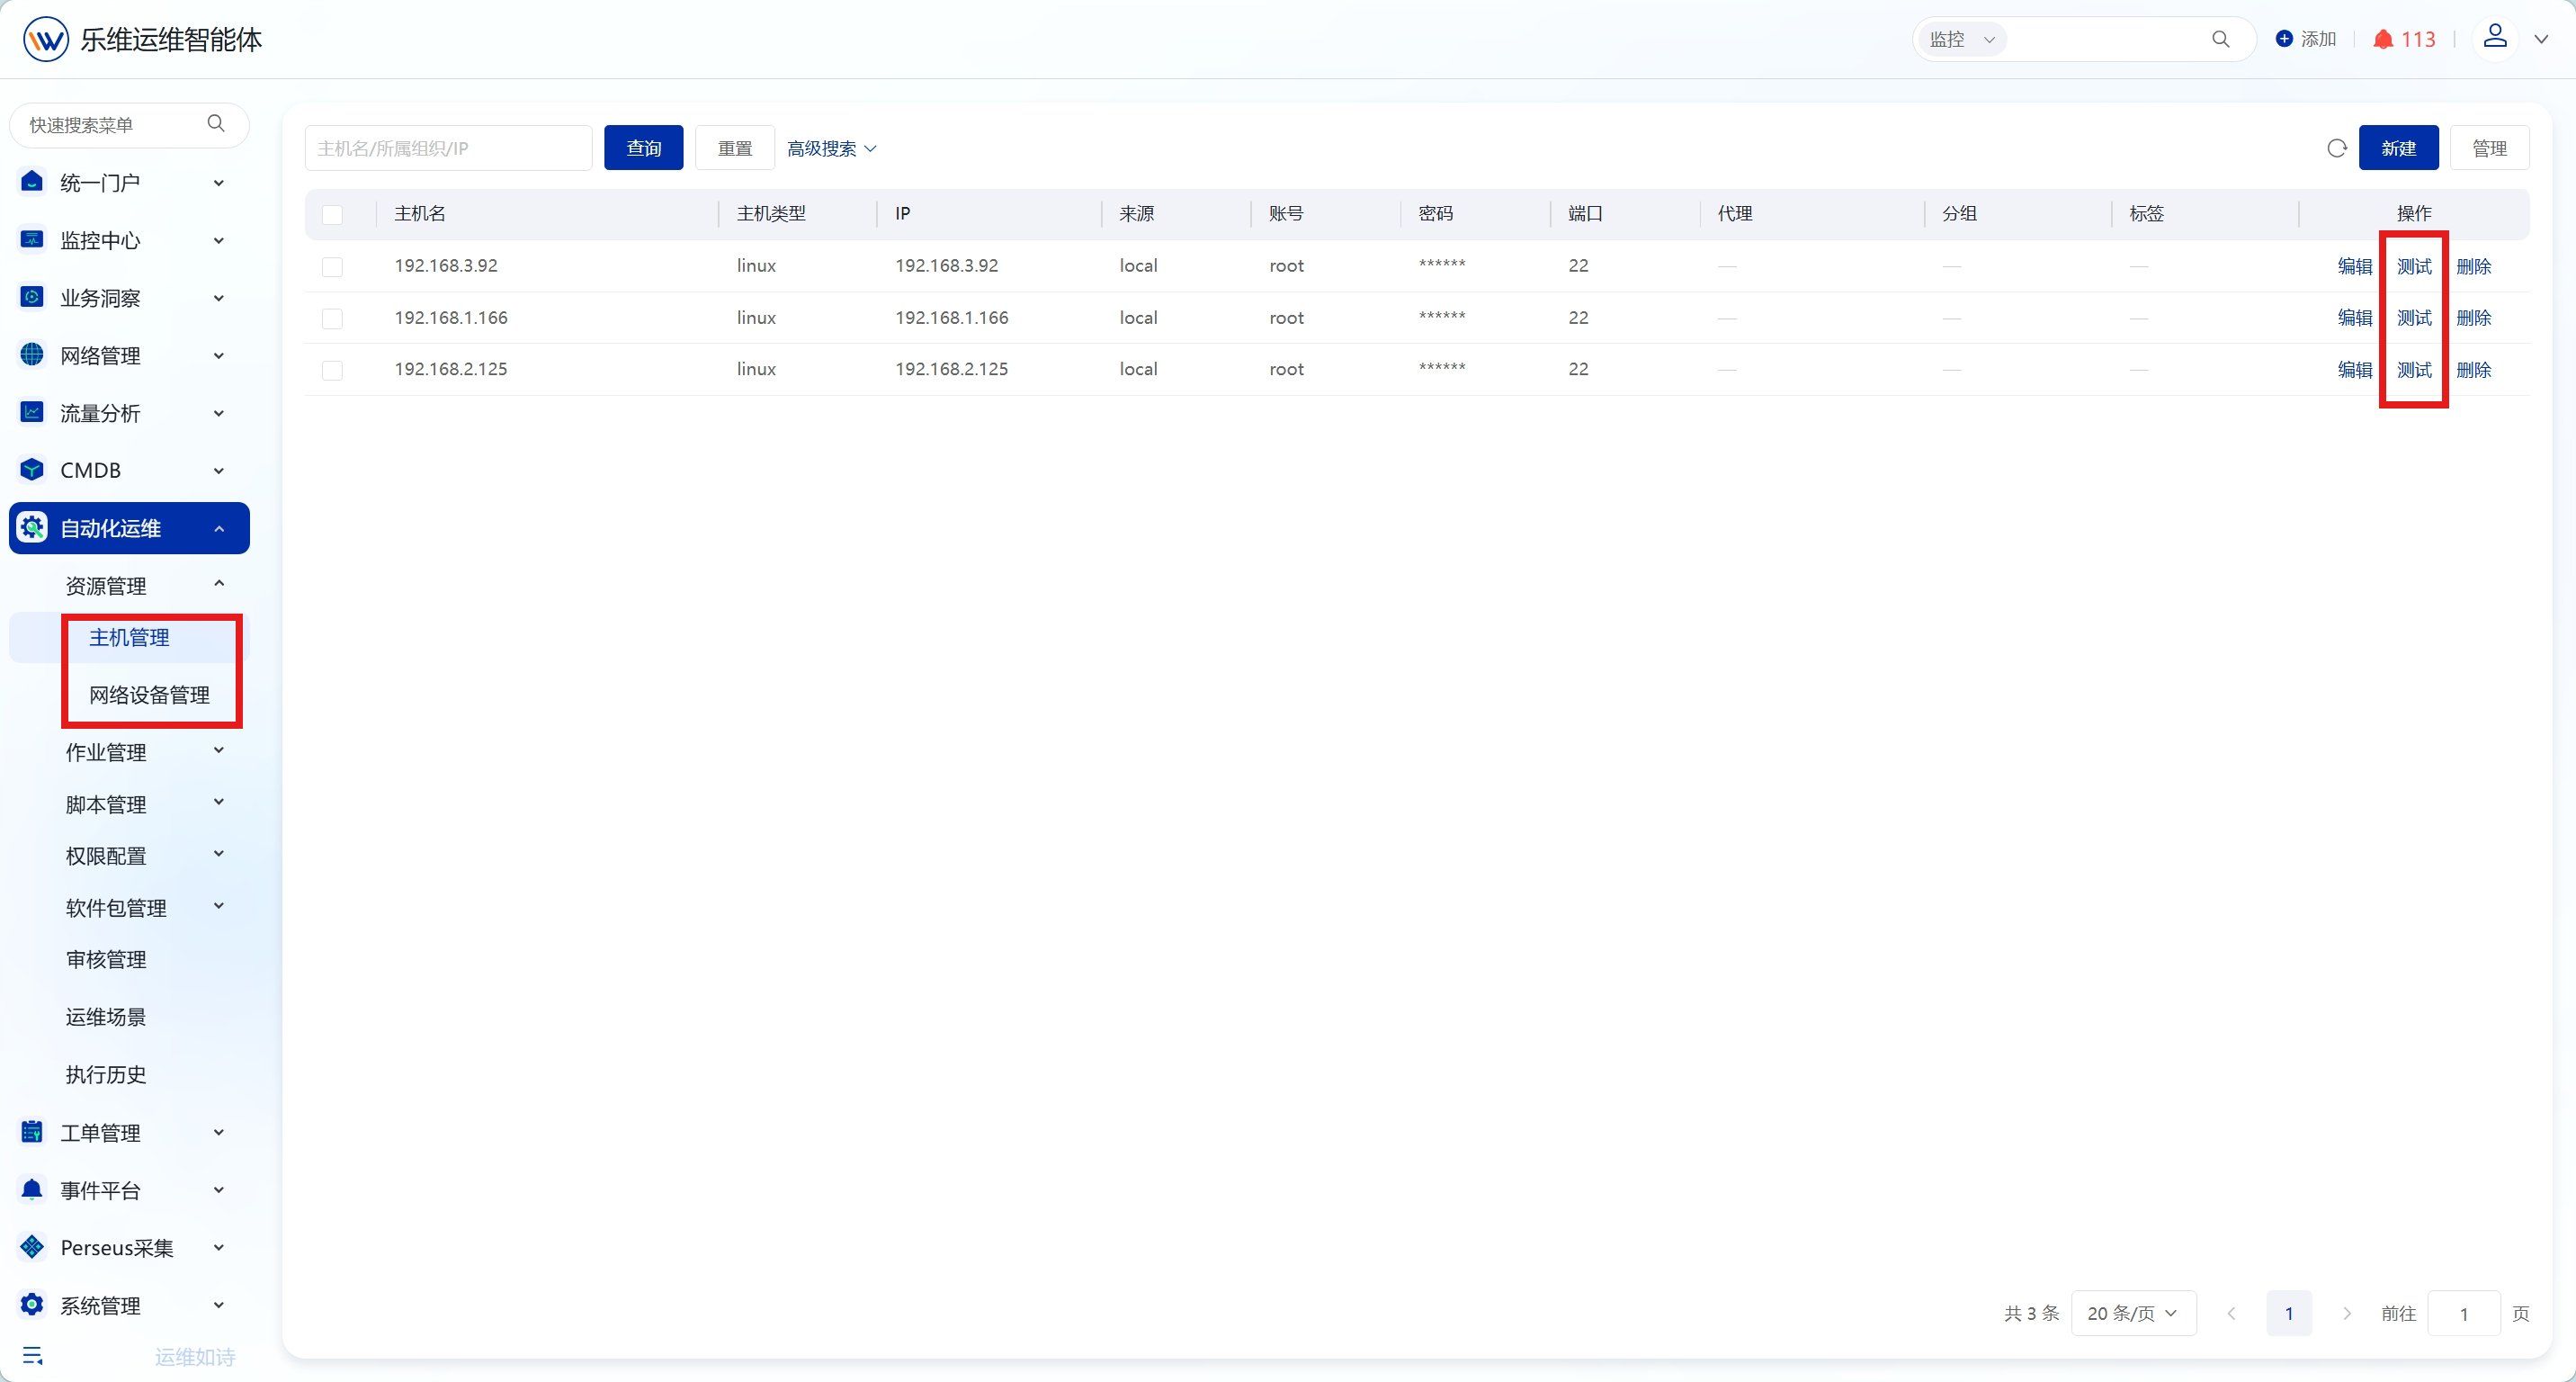Click the Perseus采集 diamond icon
The width and height of the screenshot is (2576, 1382).
pyautogui.click(x=32, y=1247)
